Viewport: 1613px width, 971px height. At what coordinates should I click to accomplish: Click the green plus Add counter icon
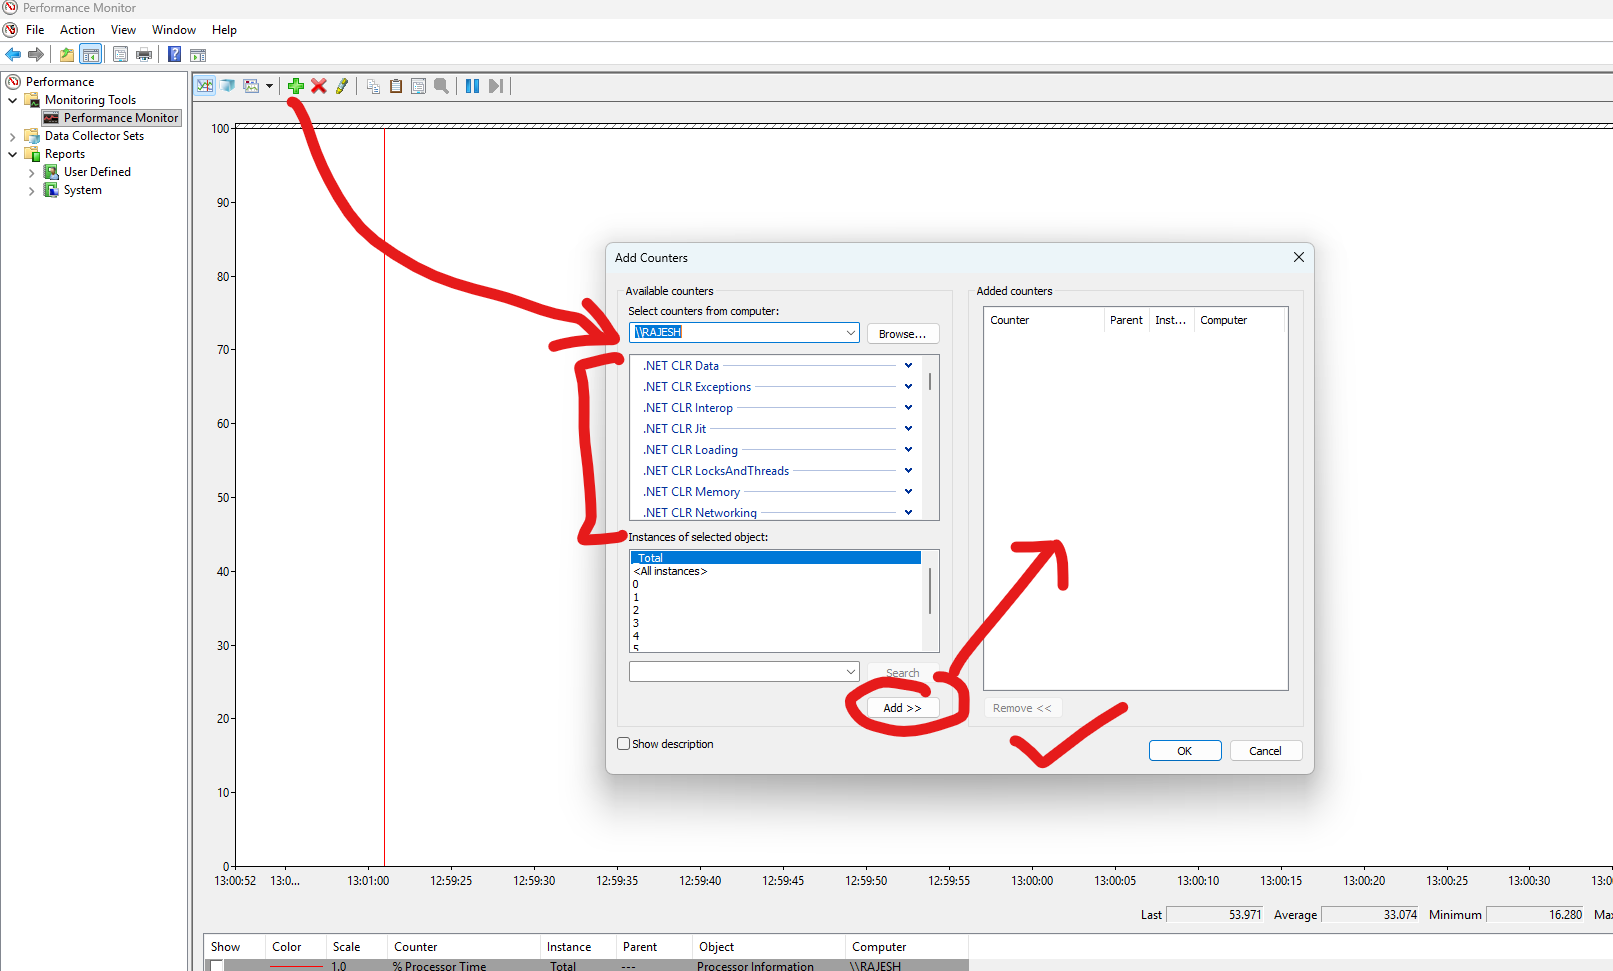(x=295, y=86)
